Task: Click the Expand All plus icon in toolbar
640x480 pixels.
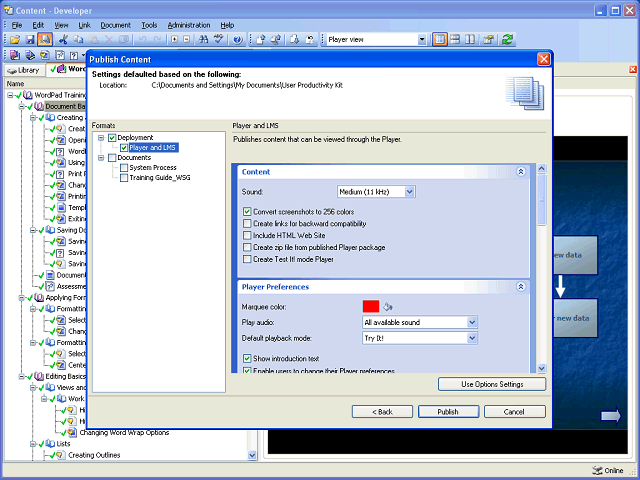Action: [175, 39]
